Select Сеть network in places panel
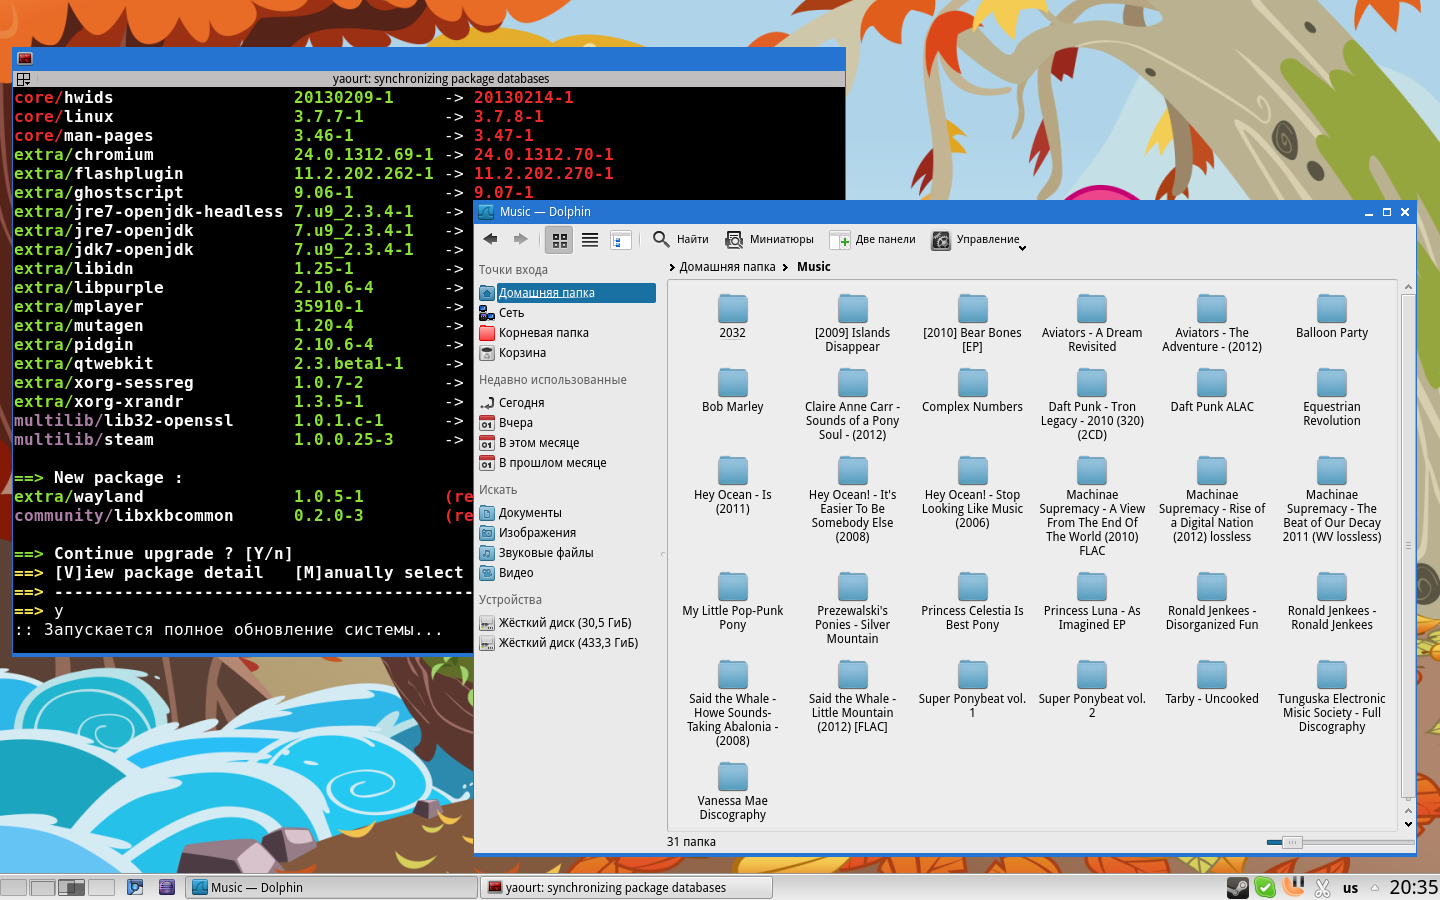 (x=511, y=313)
